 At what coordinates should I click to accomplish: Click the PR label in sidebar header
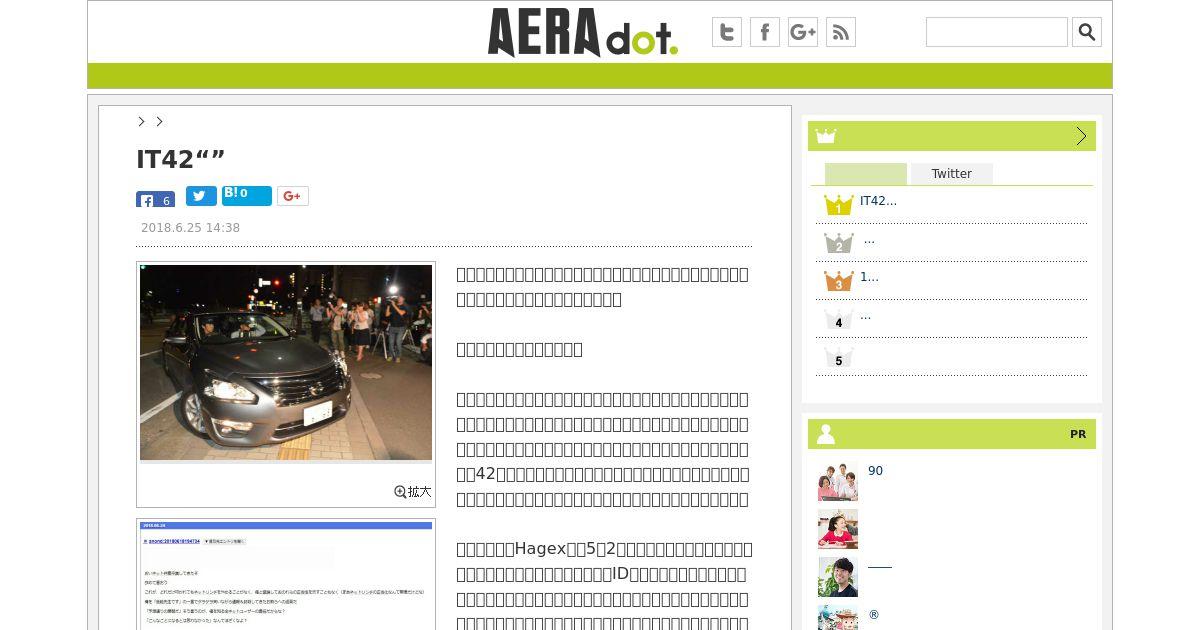coord(1078,434)
